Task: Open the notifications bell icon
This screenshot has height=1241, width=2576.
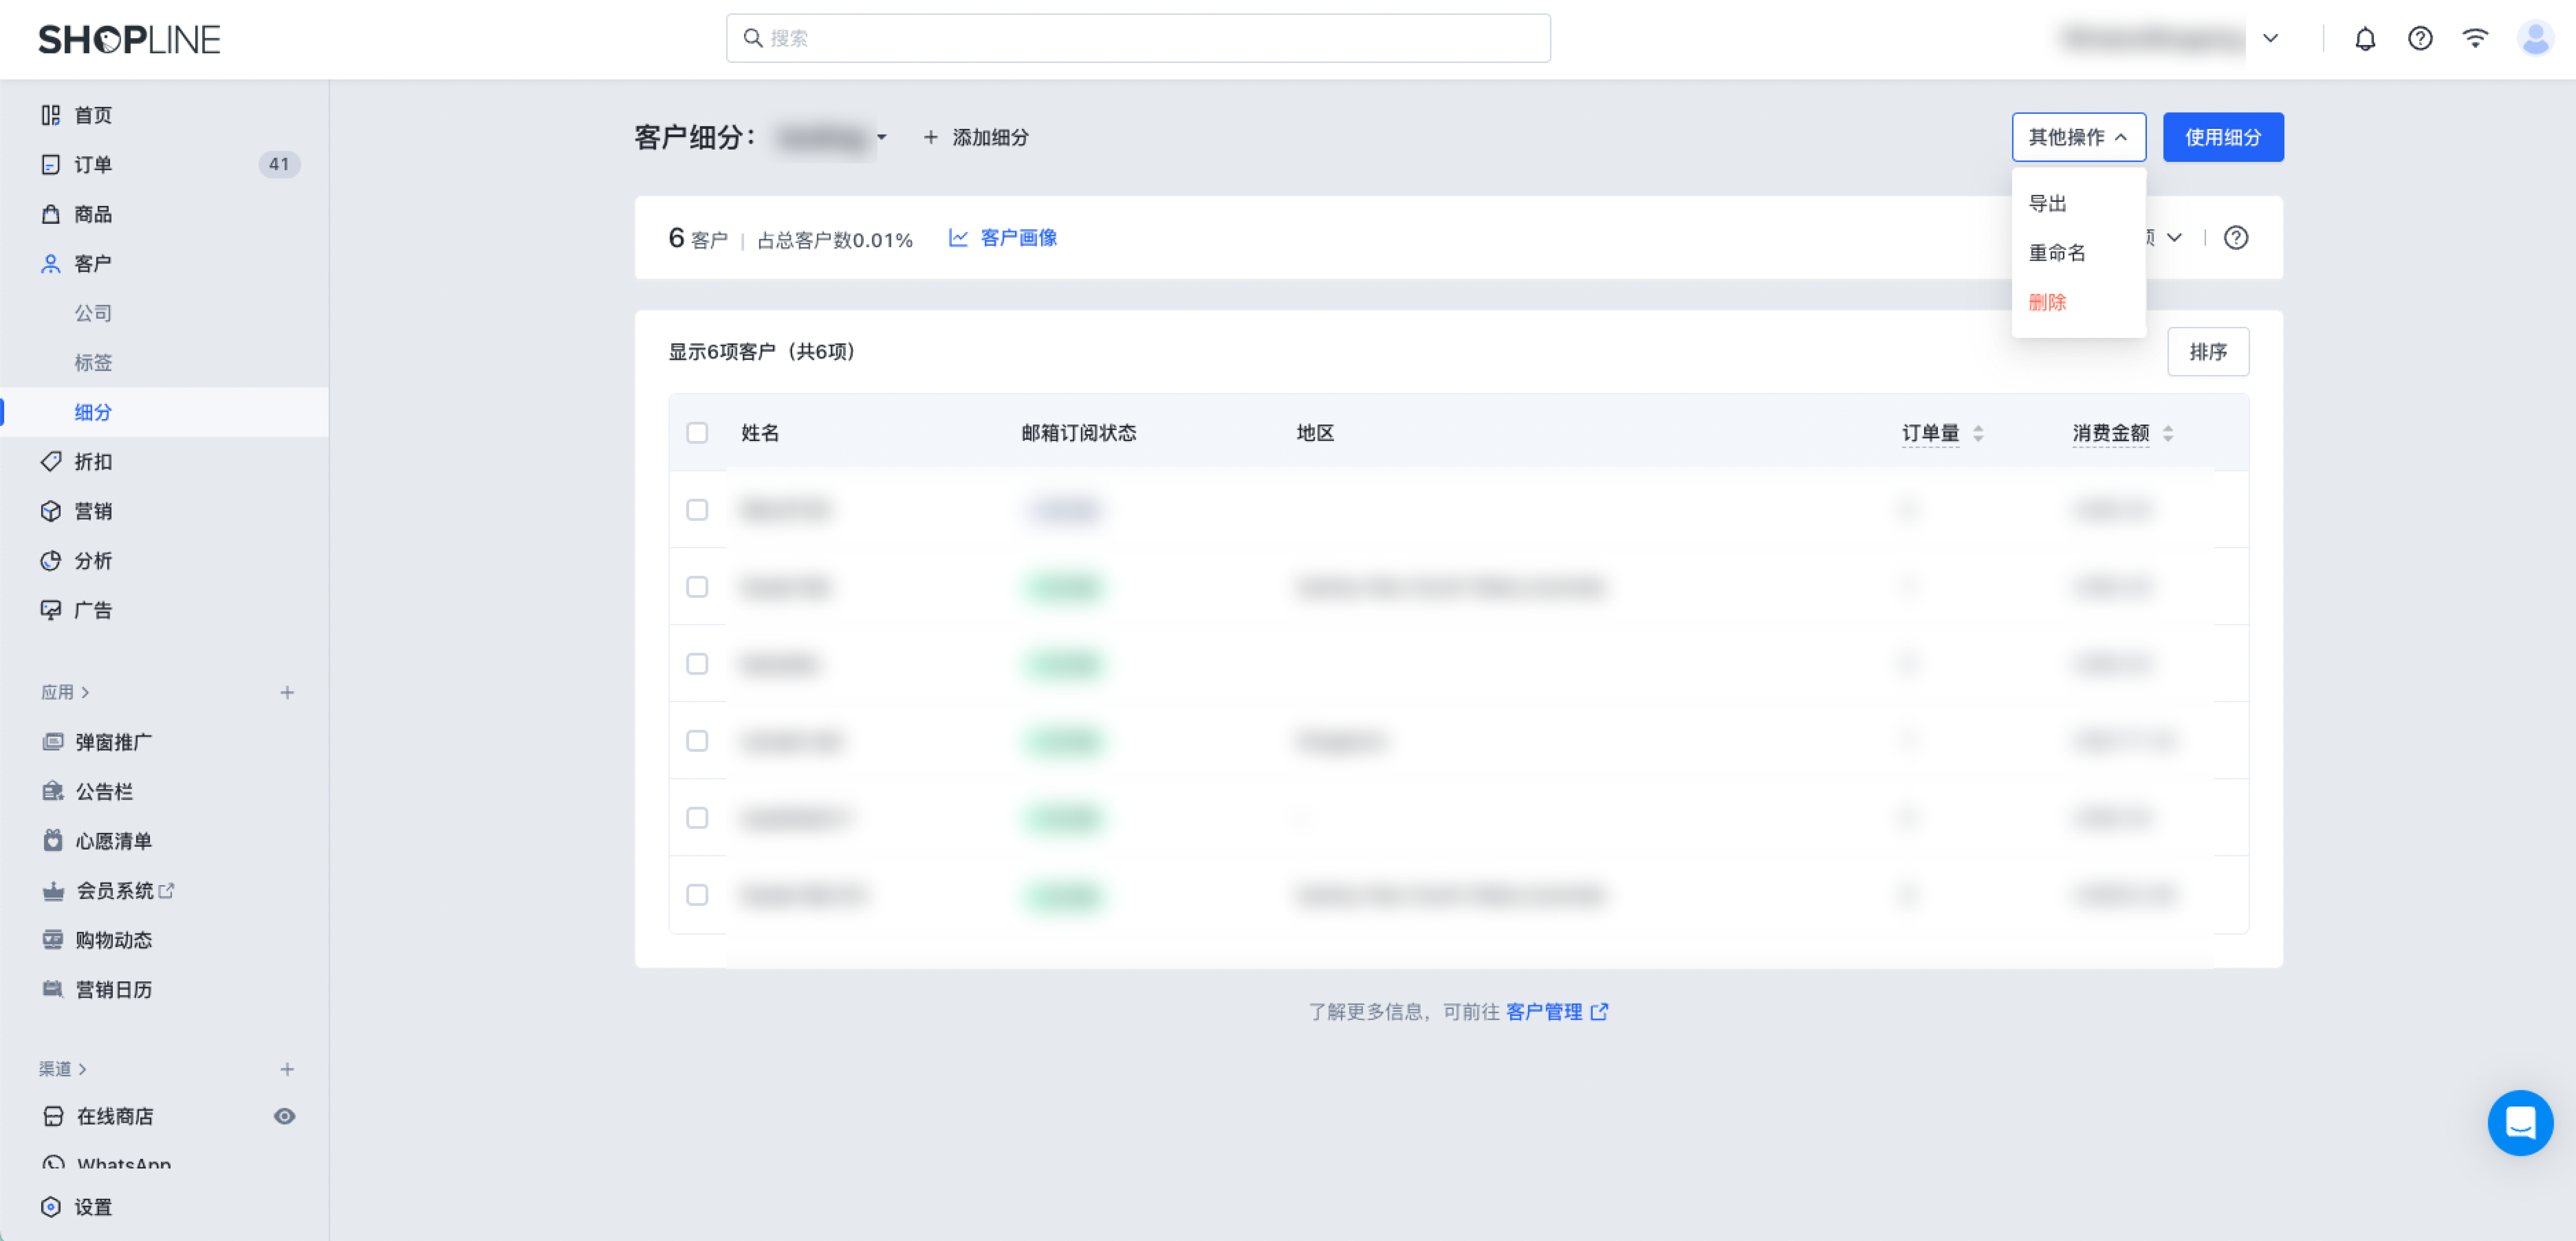Action: tap(2365, 39)
